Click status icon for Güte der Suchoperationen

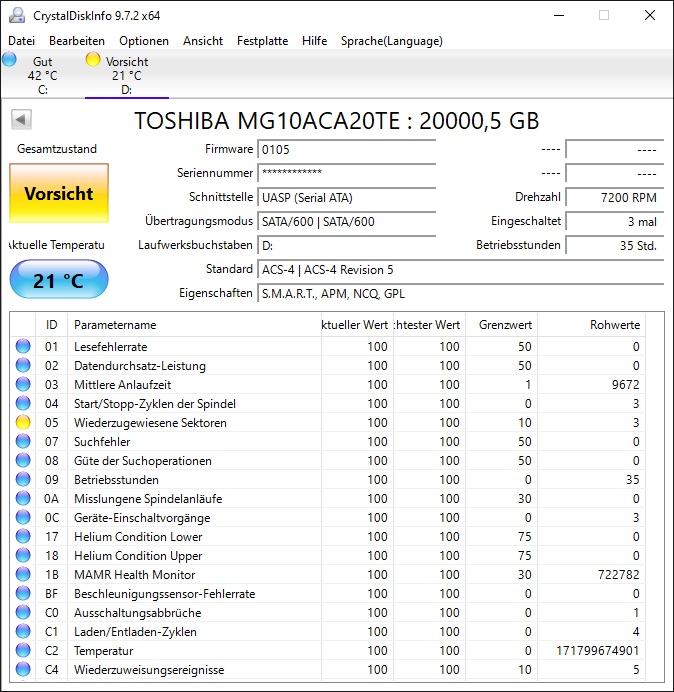click(x=23, y=460)
